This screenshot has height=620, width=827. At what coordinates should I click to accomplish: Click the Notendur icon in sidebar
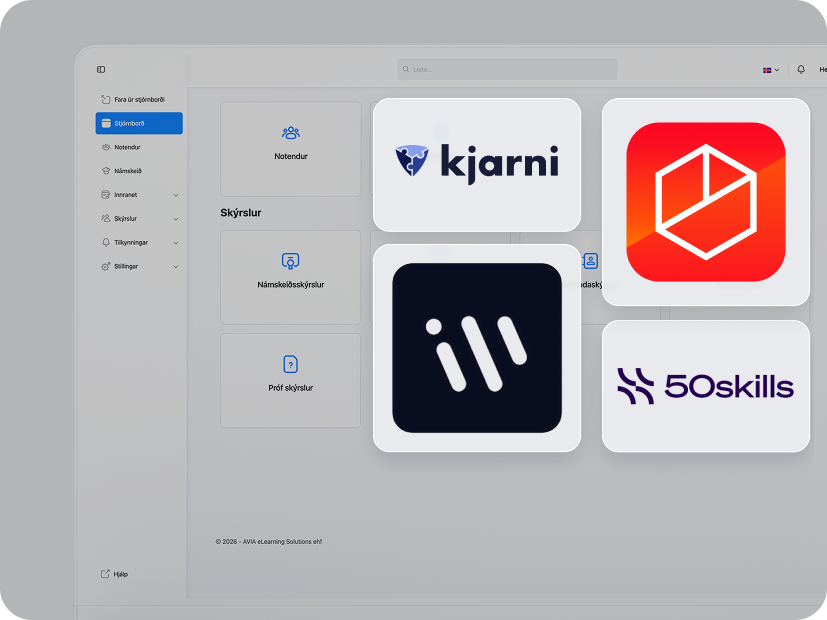tap(106, 147)
